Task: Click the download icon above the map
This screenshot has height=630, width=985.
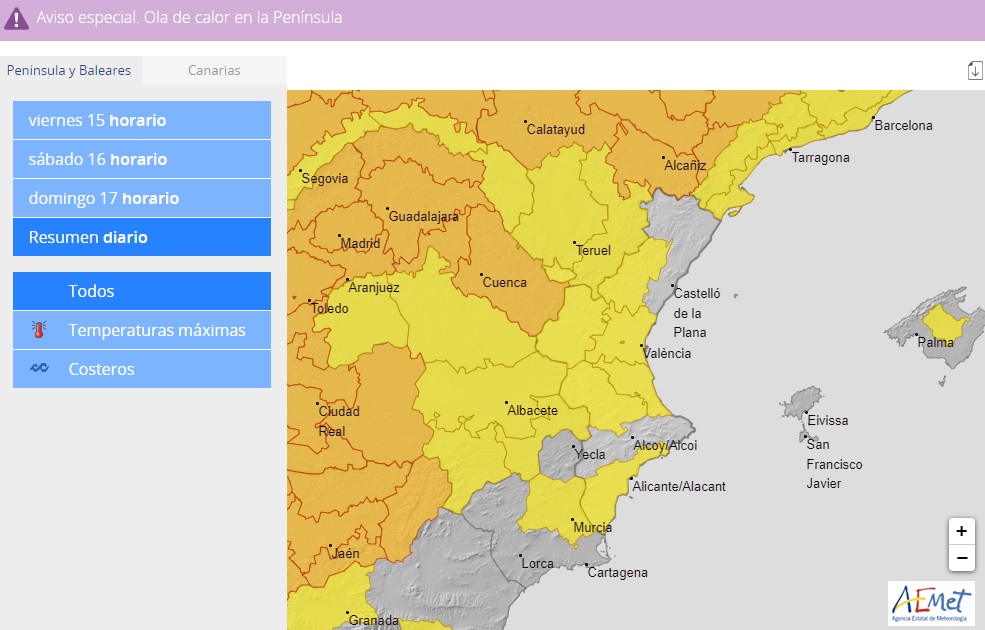Action: point(975,70)
